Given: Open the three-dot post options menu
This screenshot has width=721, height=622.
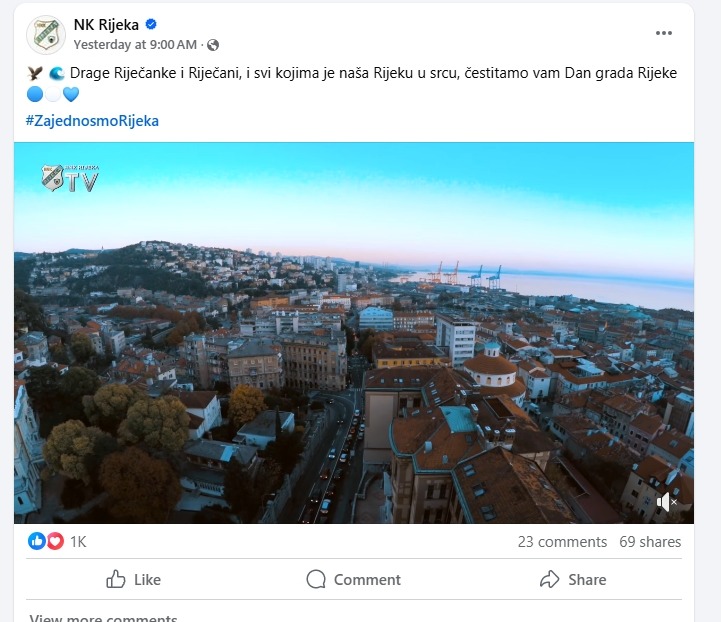Looking at the screenshot, I should tap(664, 33).
